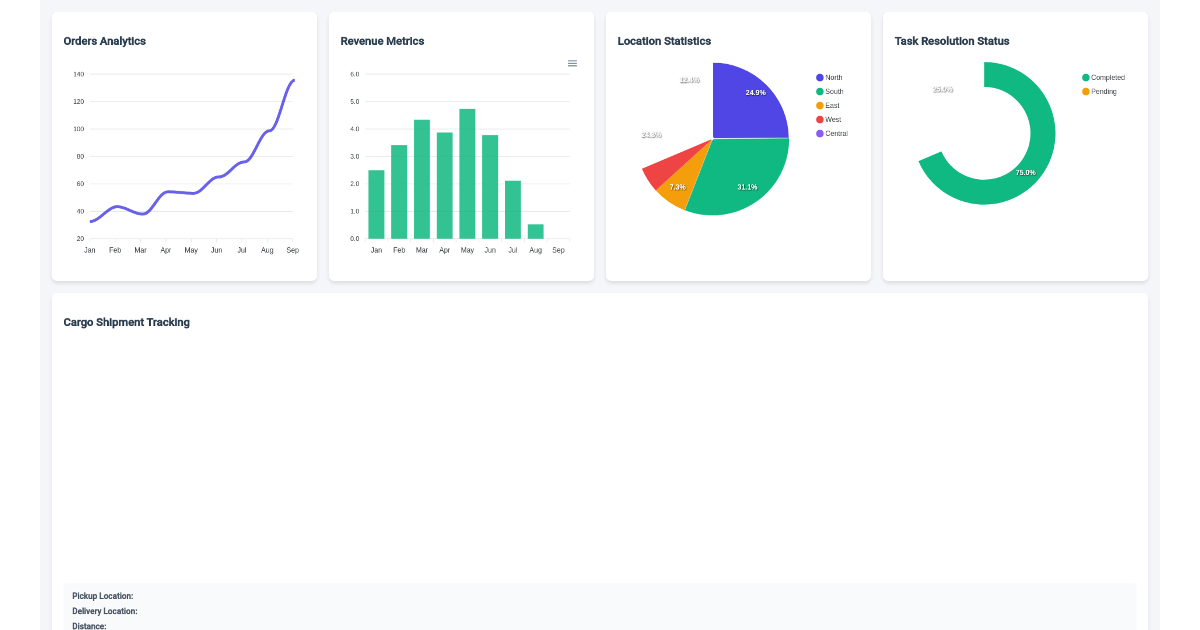Toggle the Completed series via its legend label
The image size is (1200, 630).
tap(1106, 76)
